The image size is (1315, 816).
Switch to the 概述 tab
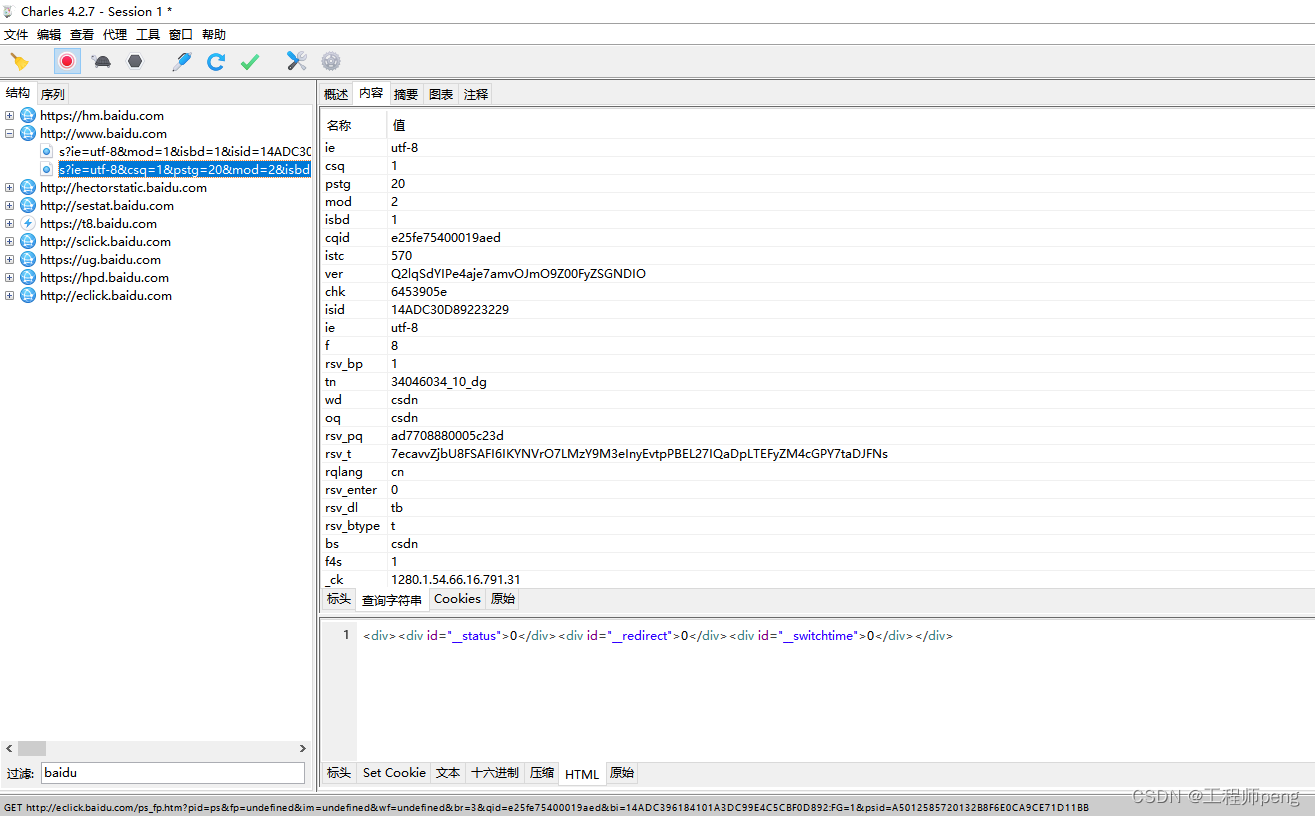336,94
